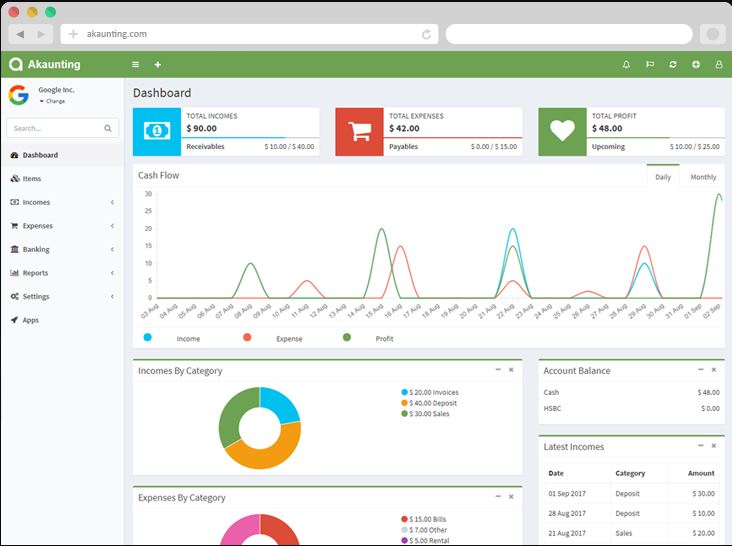This screenshot has width=732, height=546.
Task: Click the $ 20.00 Invoices legend swatch
Action: [404, 392]
